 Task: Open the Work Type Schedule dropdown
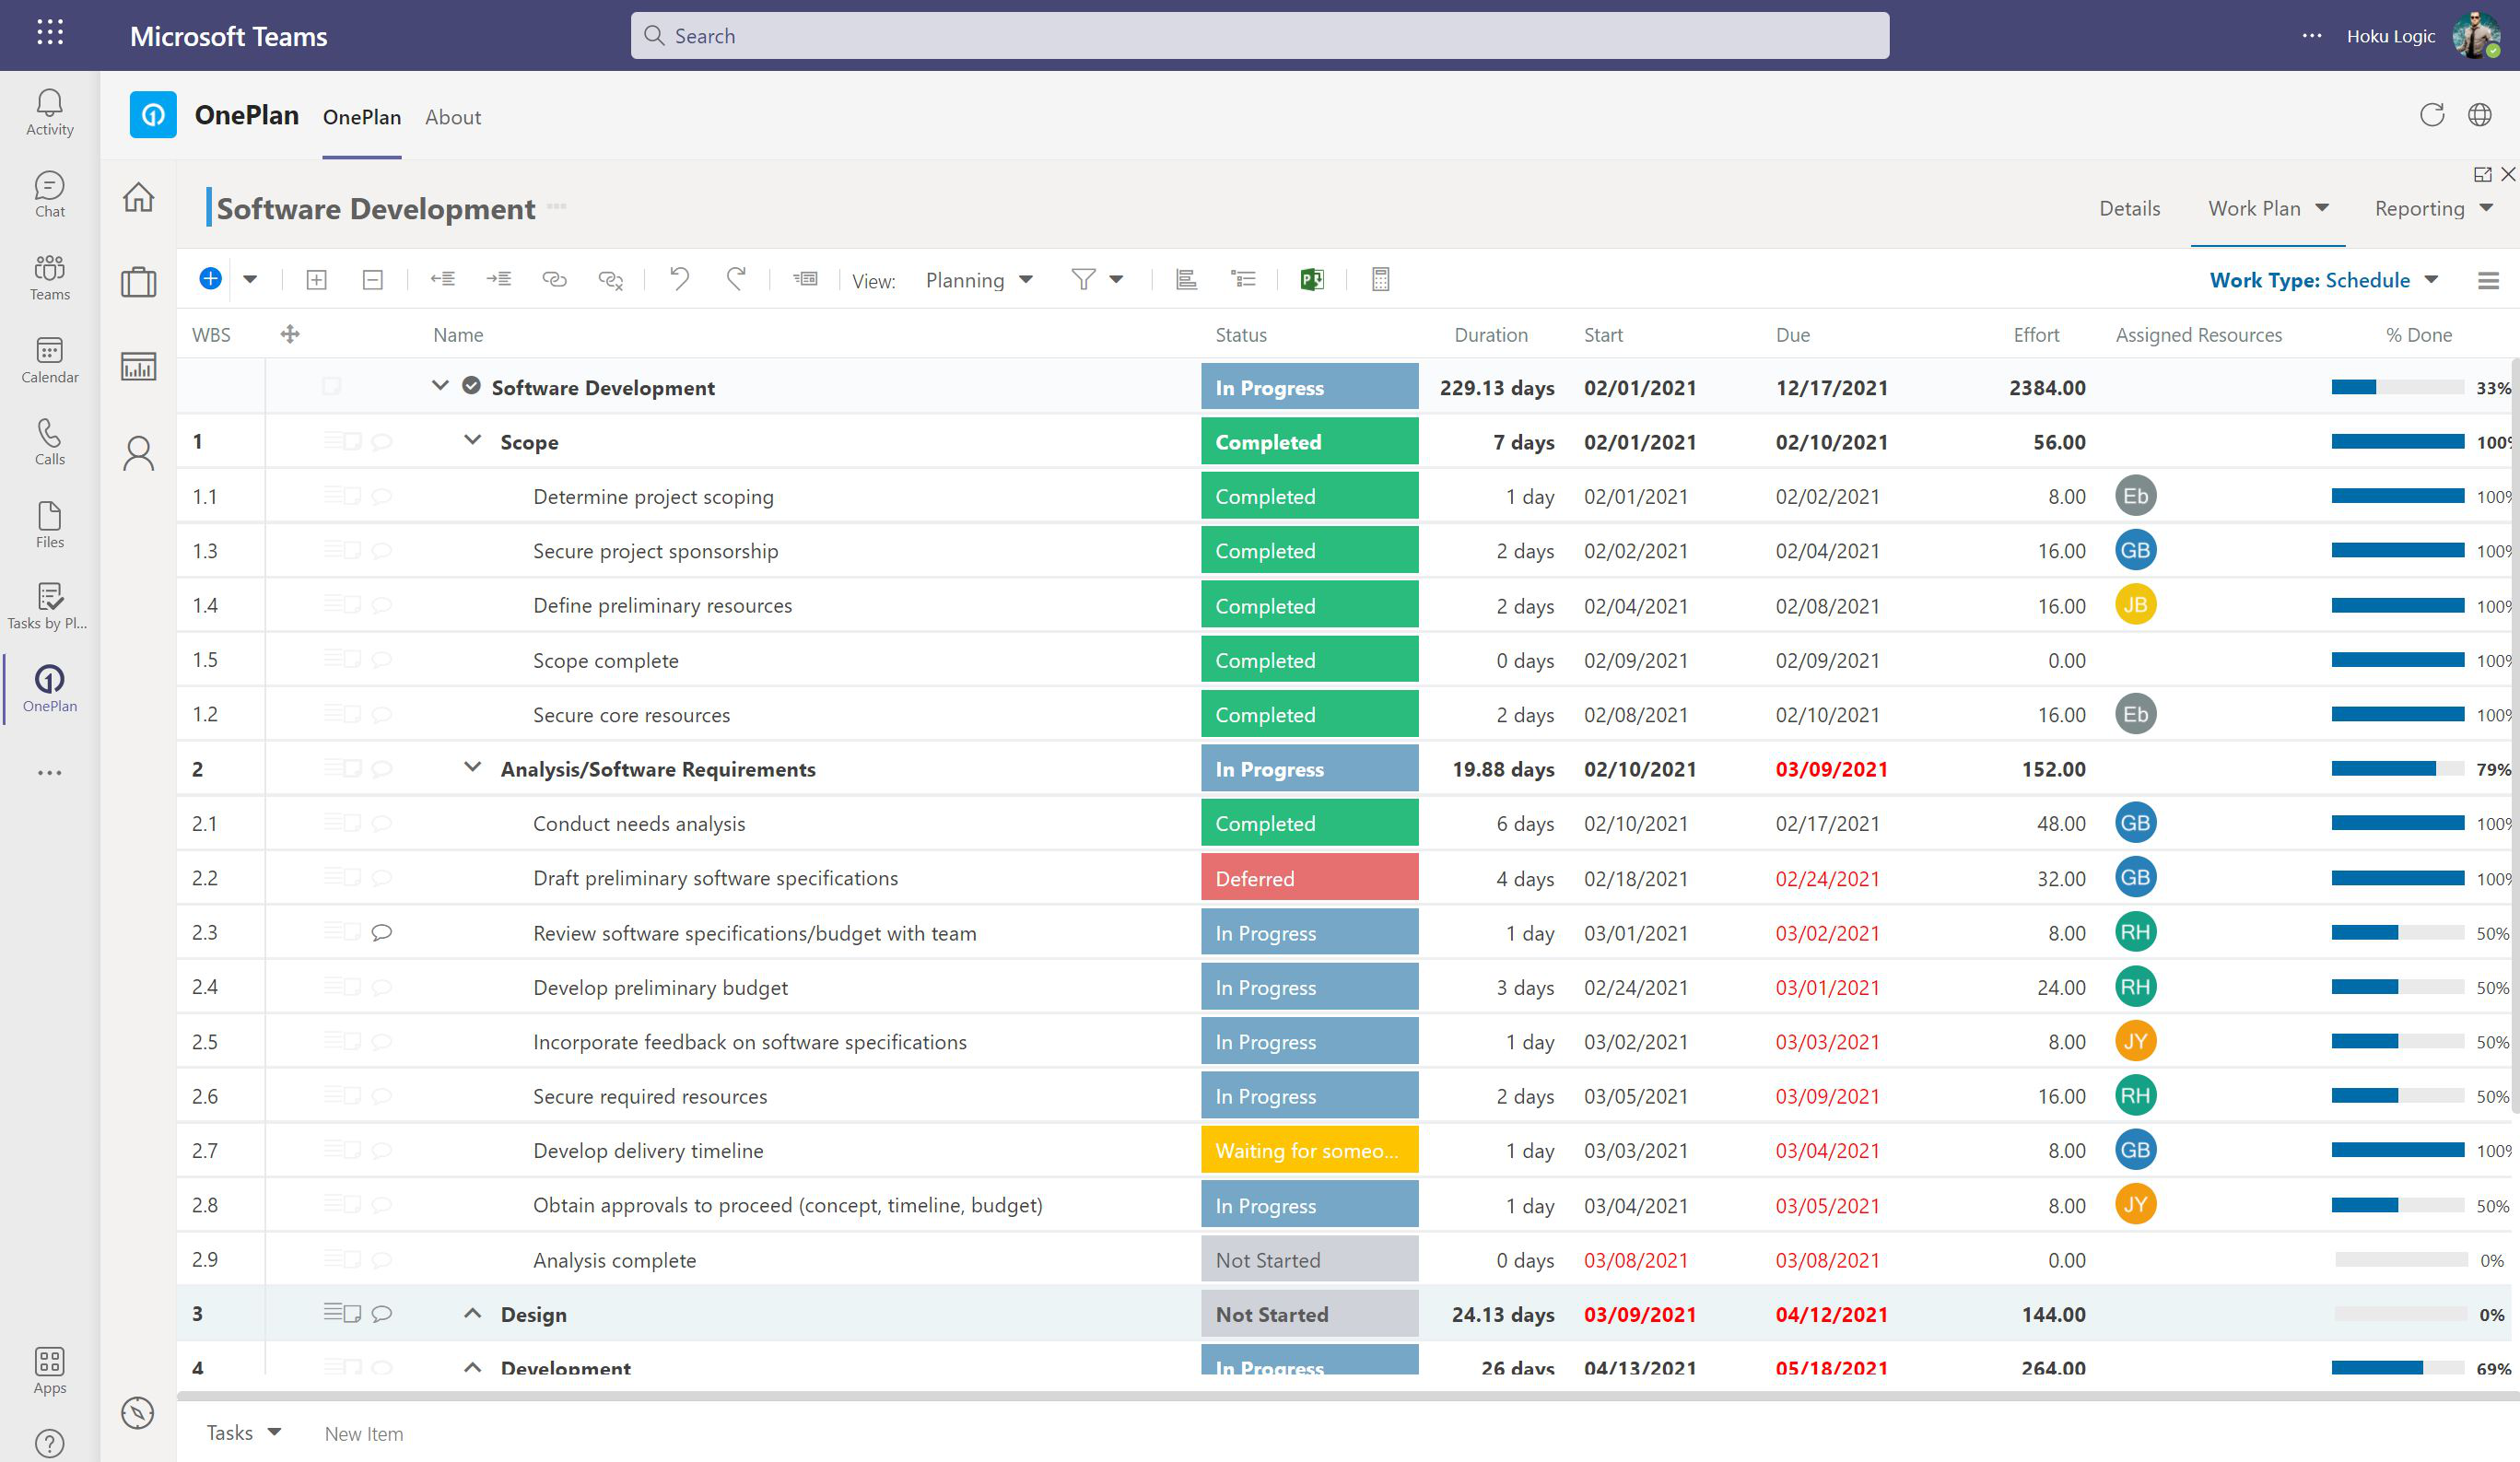(x=2324, y=280)
